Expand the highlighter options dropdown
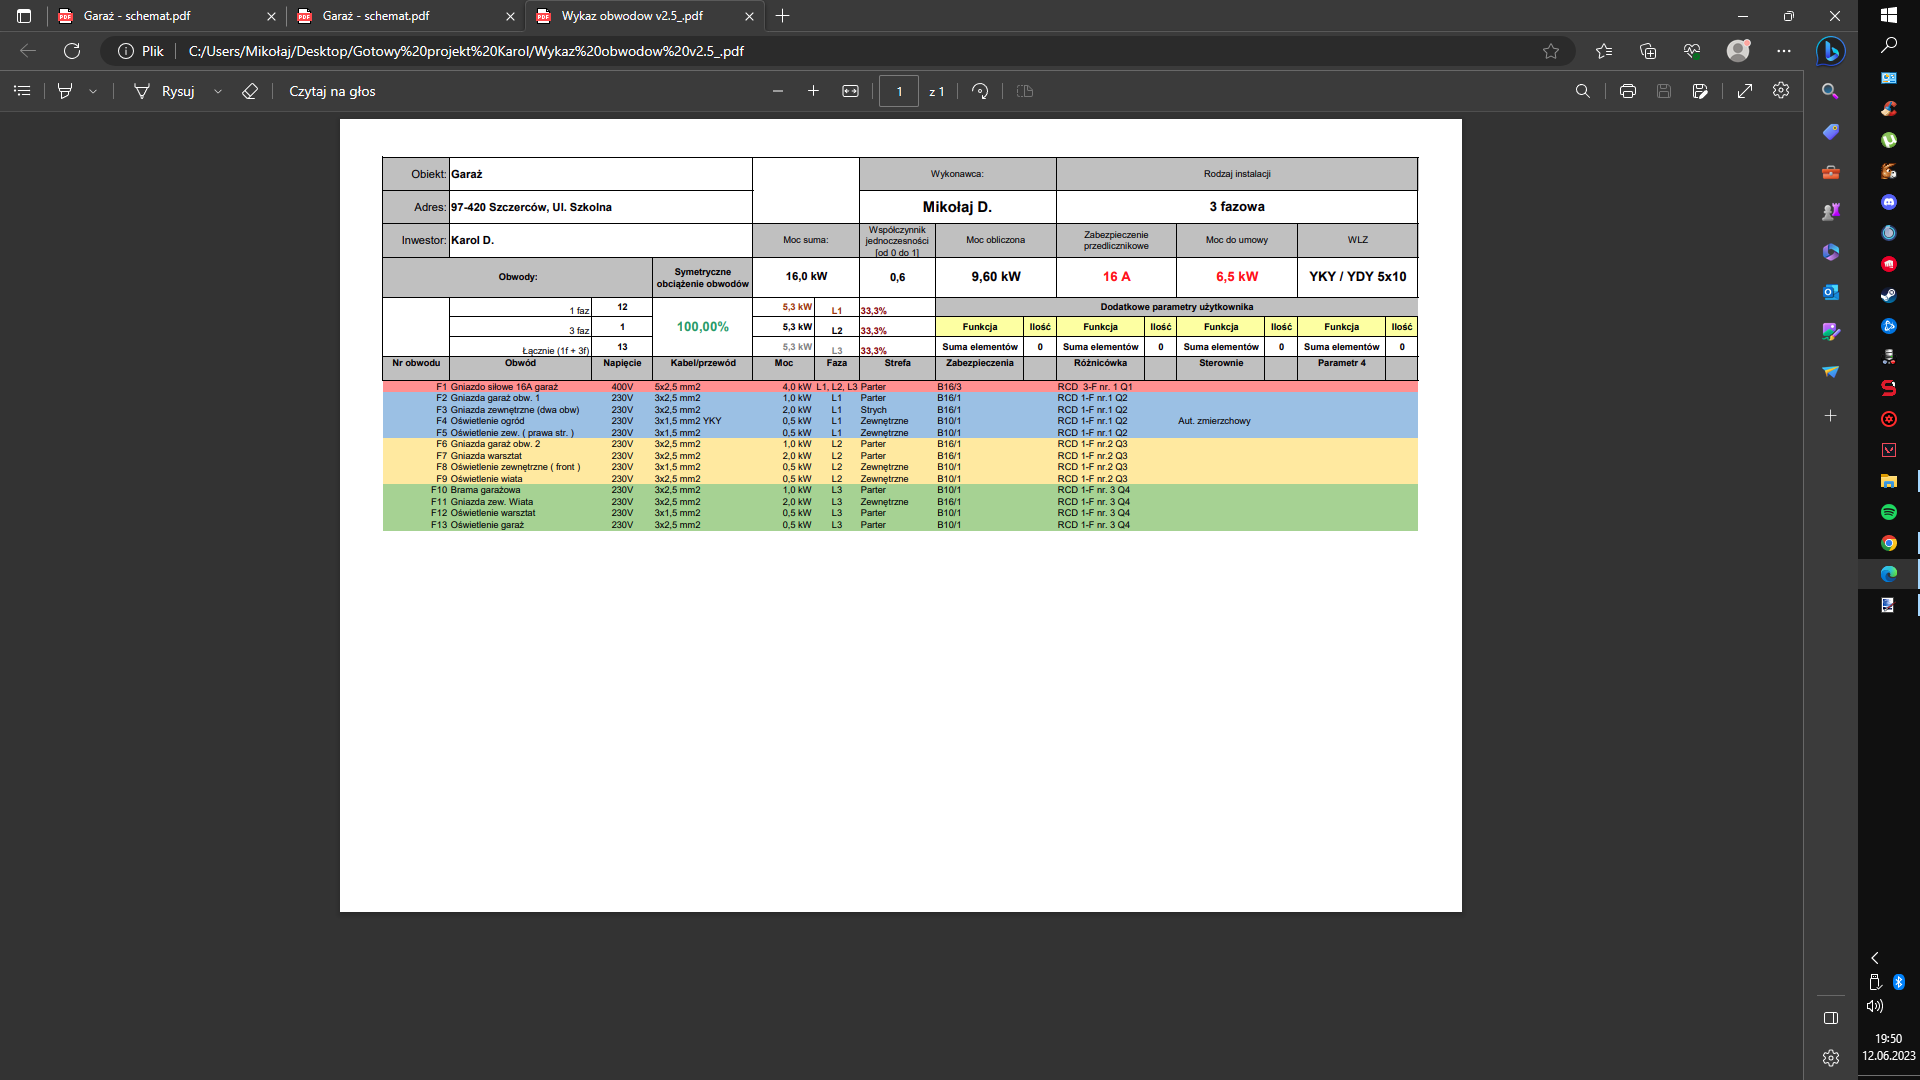 [93, 91]
